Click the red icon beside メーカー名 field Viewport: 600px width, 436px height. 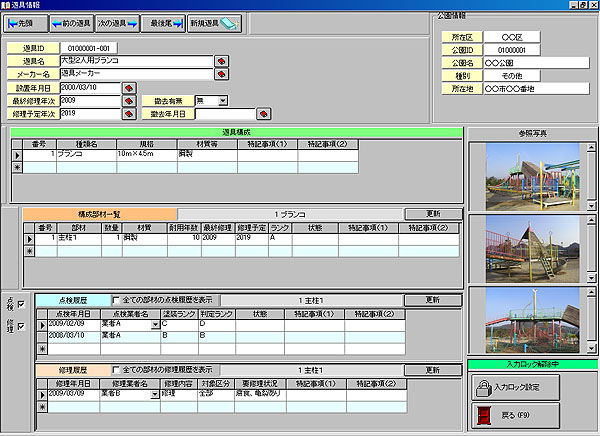point(222,74)
